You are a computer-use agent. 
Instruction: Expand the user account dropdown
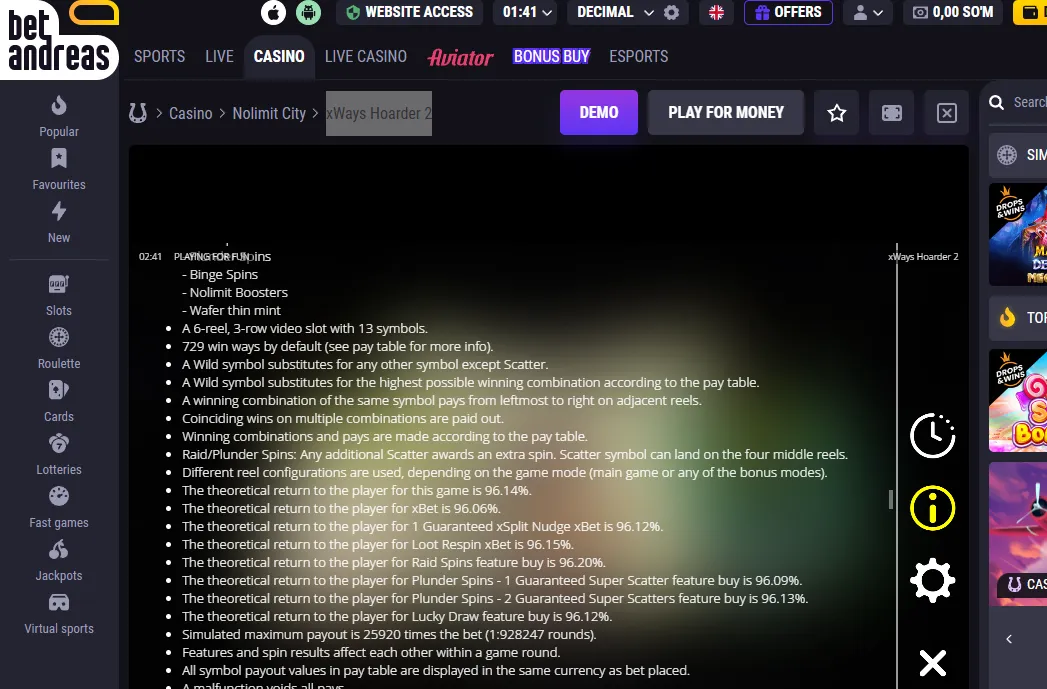point(868,13)
